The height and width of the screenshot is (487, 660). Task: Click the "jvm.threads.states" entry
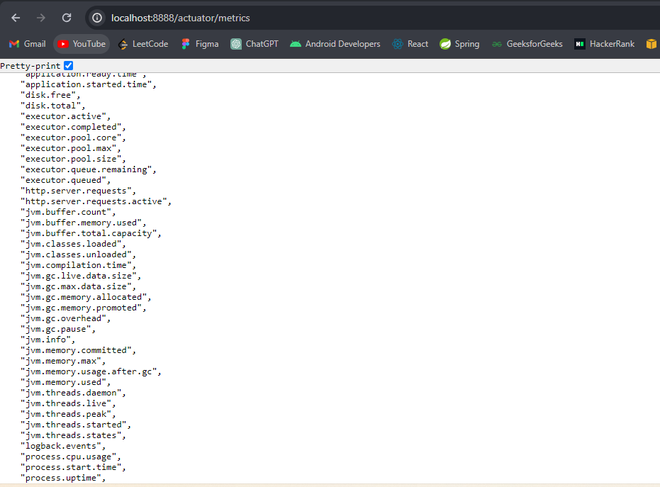[x=73, y=435]
